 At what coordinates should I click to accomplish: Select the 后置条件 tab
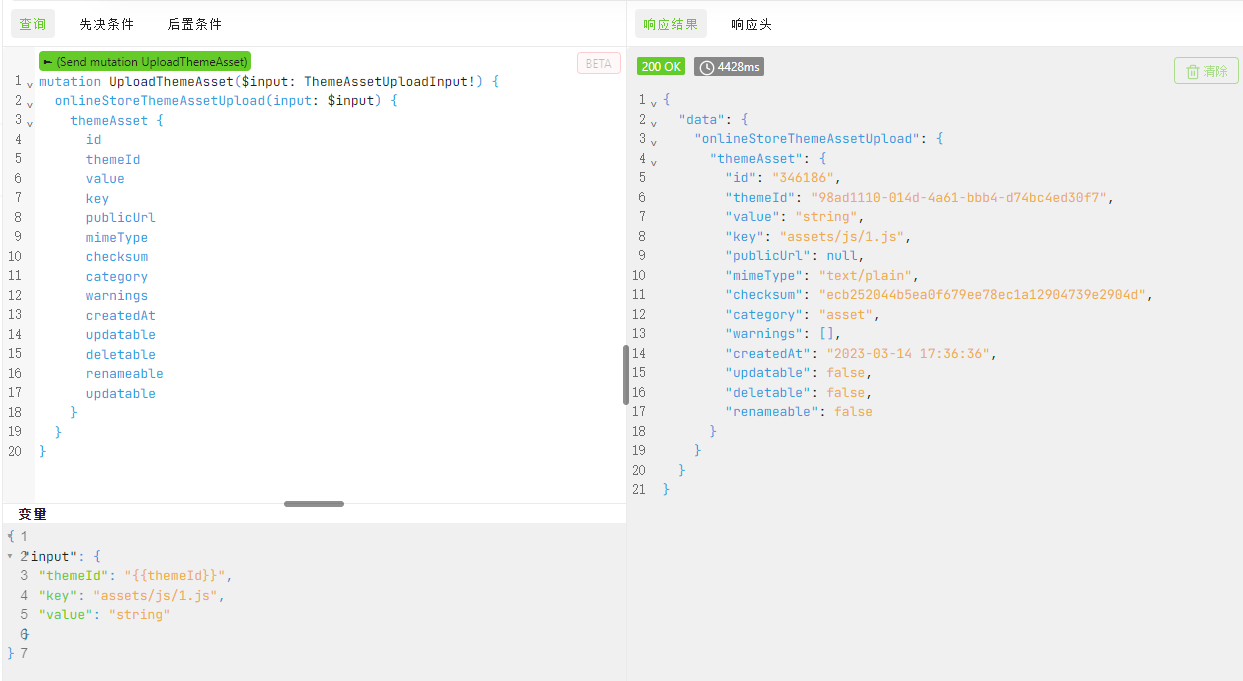(195, 24)
